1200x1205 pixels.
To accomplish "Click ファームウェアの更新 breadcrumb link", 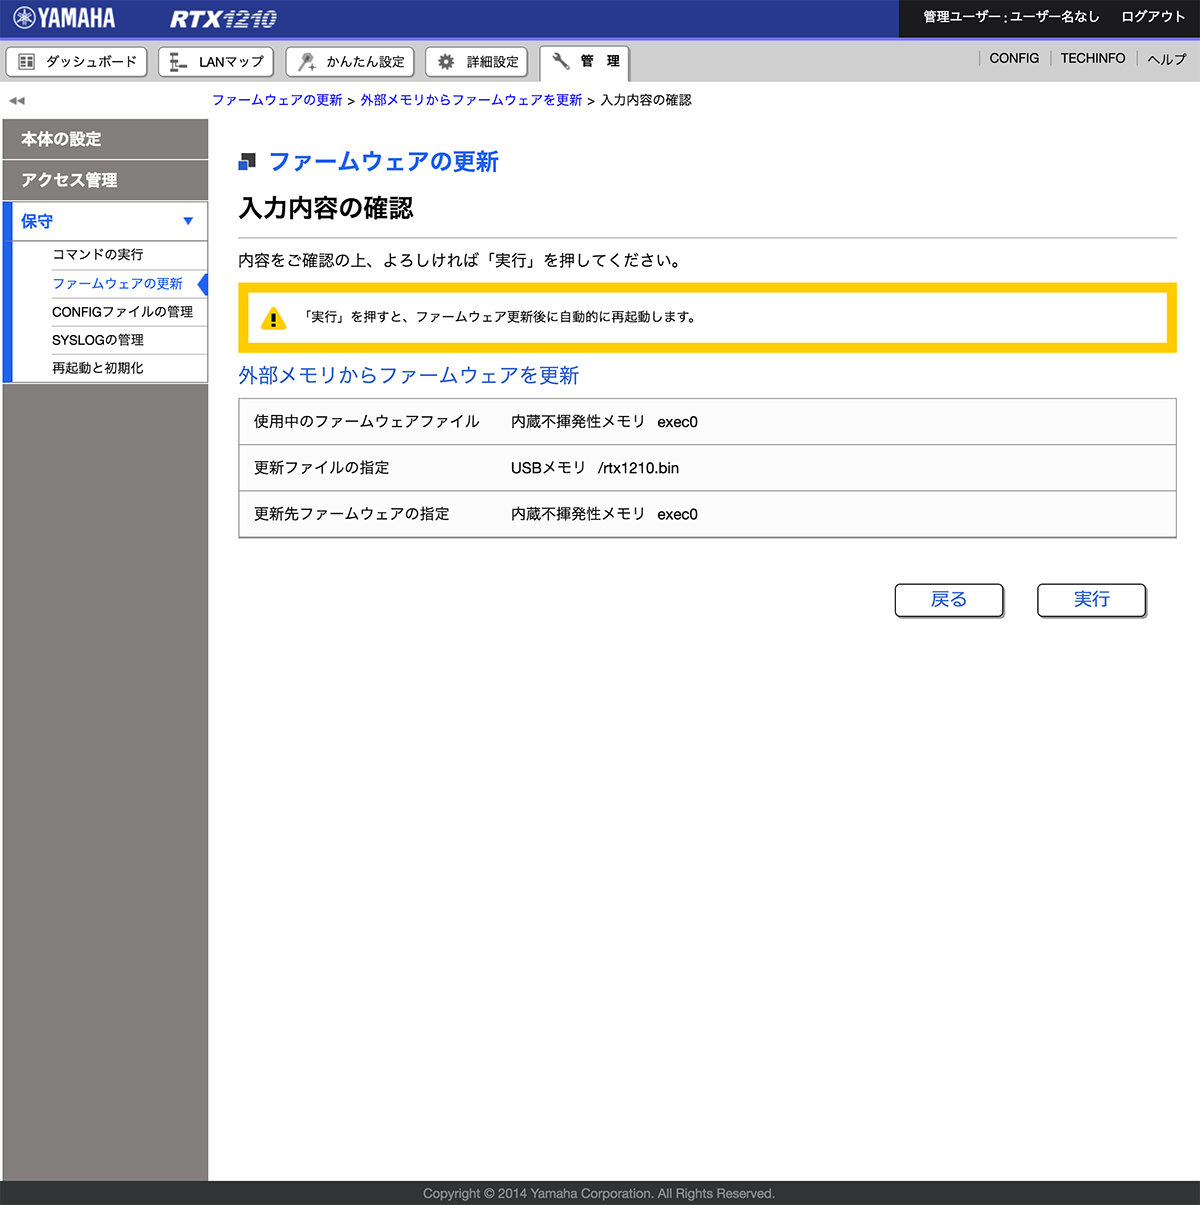I will [277, 100].
